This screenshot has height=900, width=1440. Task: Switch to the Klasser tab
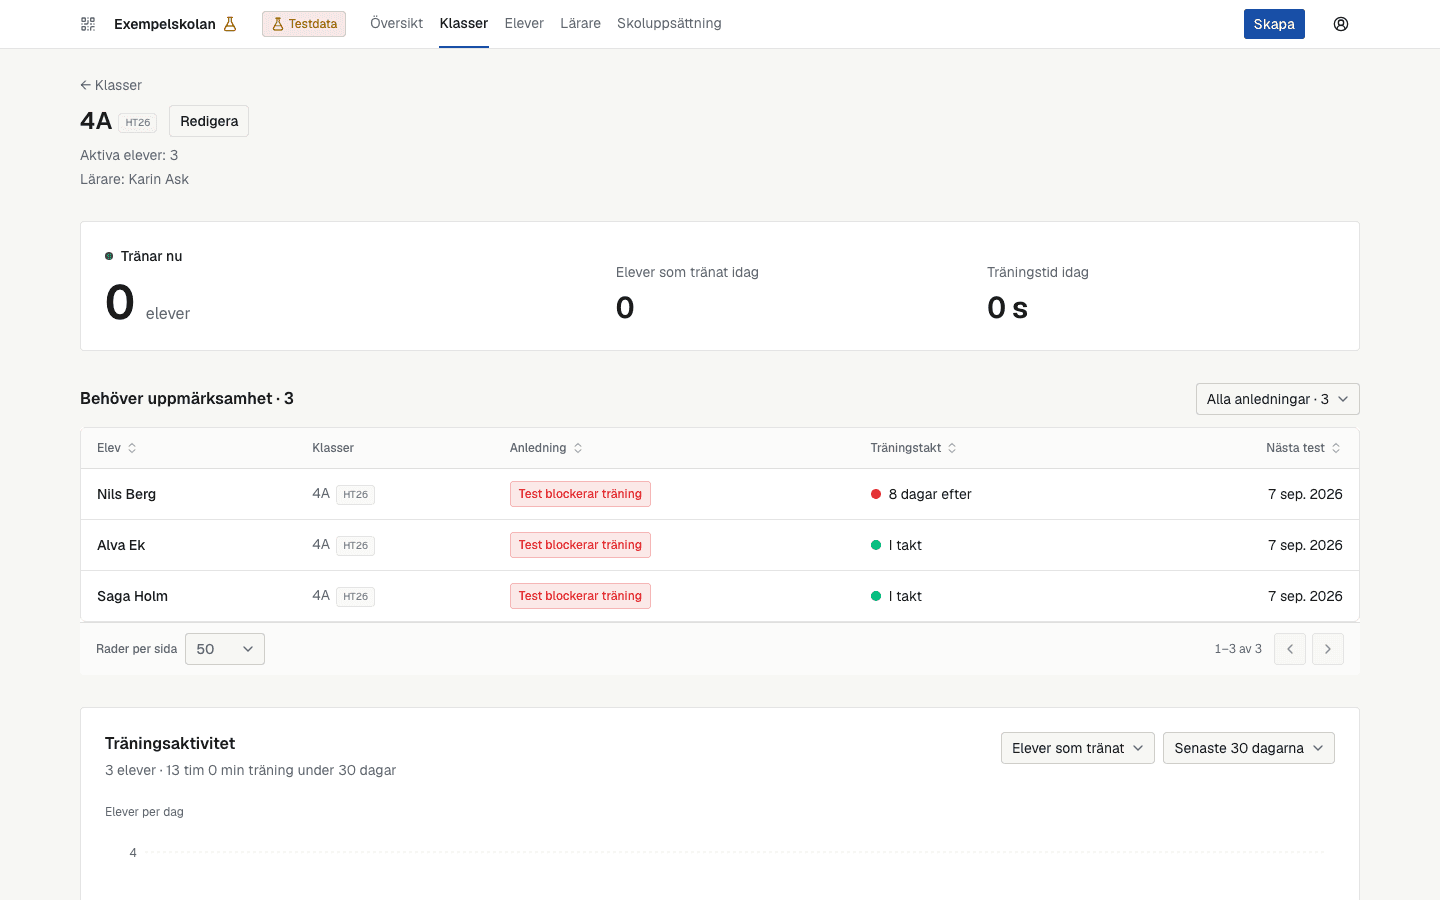pyautogui.click(x=464, y=23)
